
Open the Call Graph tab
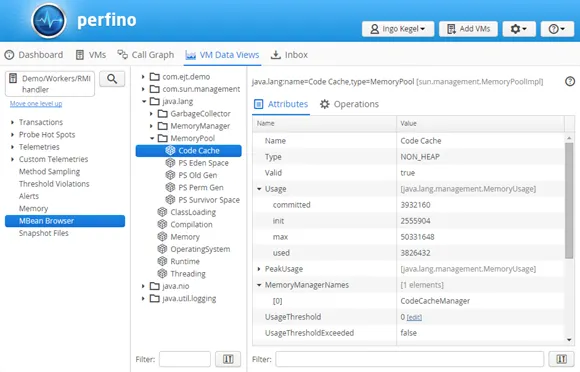(x=145, y=55)
